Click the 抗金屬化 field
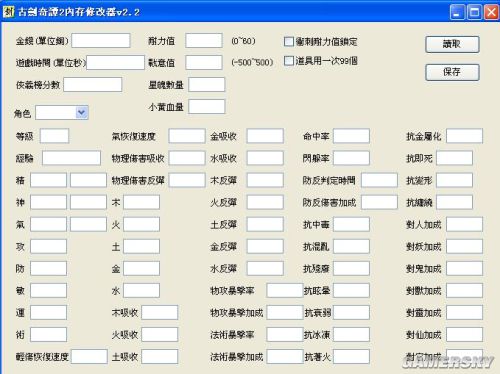This screenshot has width=500, height=374. click(x=464, y=136)
